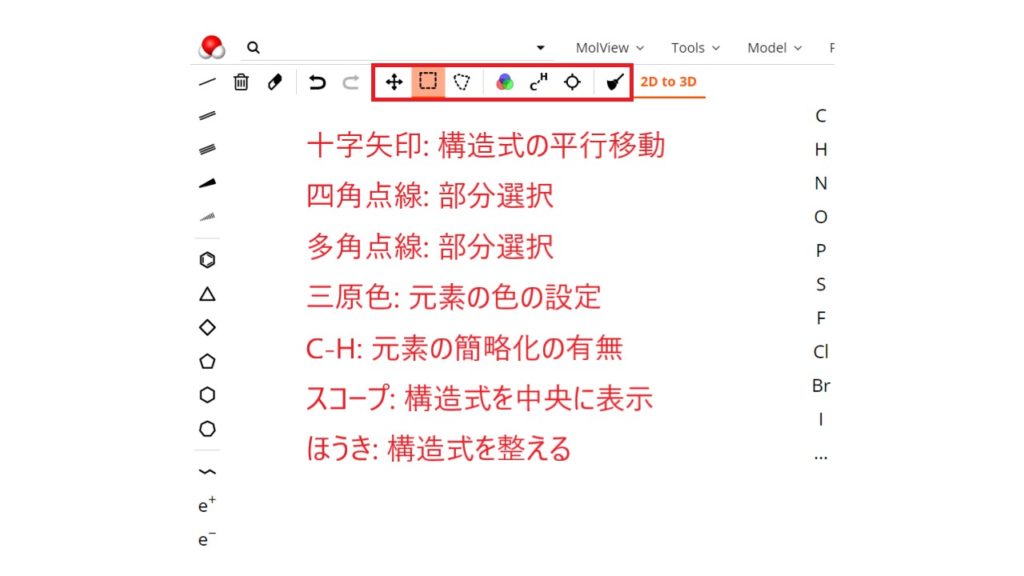This screenshot has height=576, width=1024.
Task: Select the single bond drawing tool
Action: pyautogui.click(x=207, y=81)
